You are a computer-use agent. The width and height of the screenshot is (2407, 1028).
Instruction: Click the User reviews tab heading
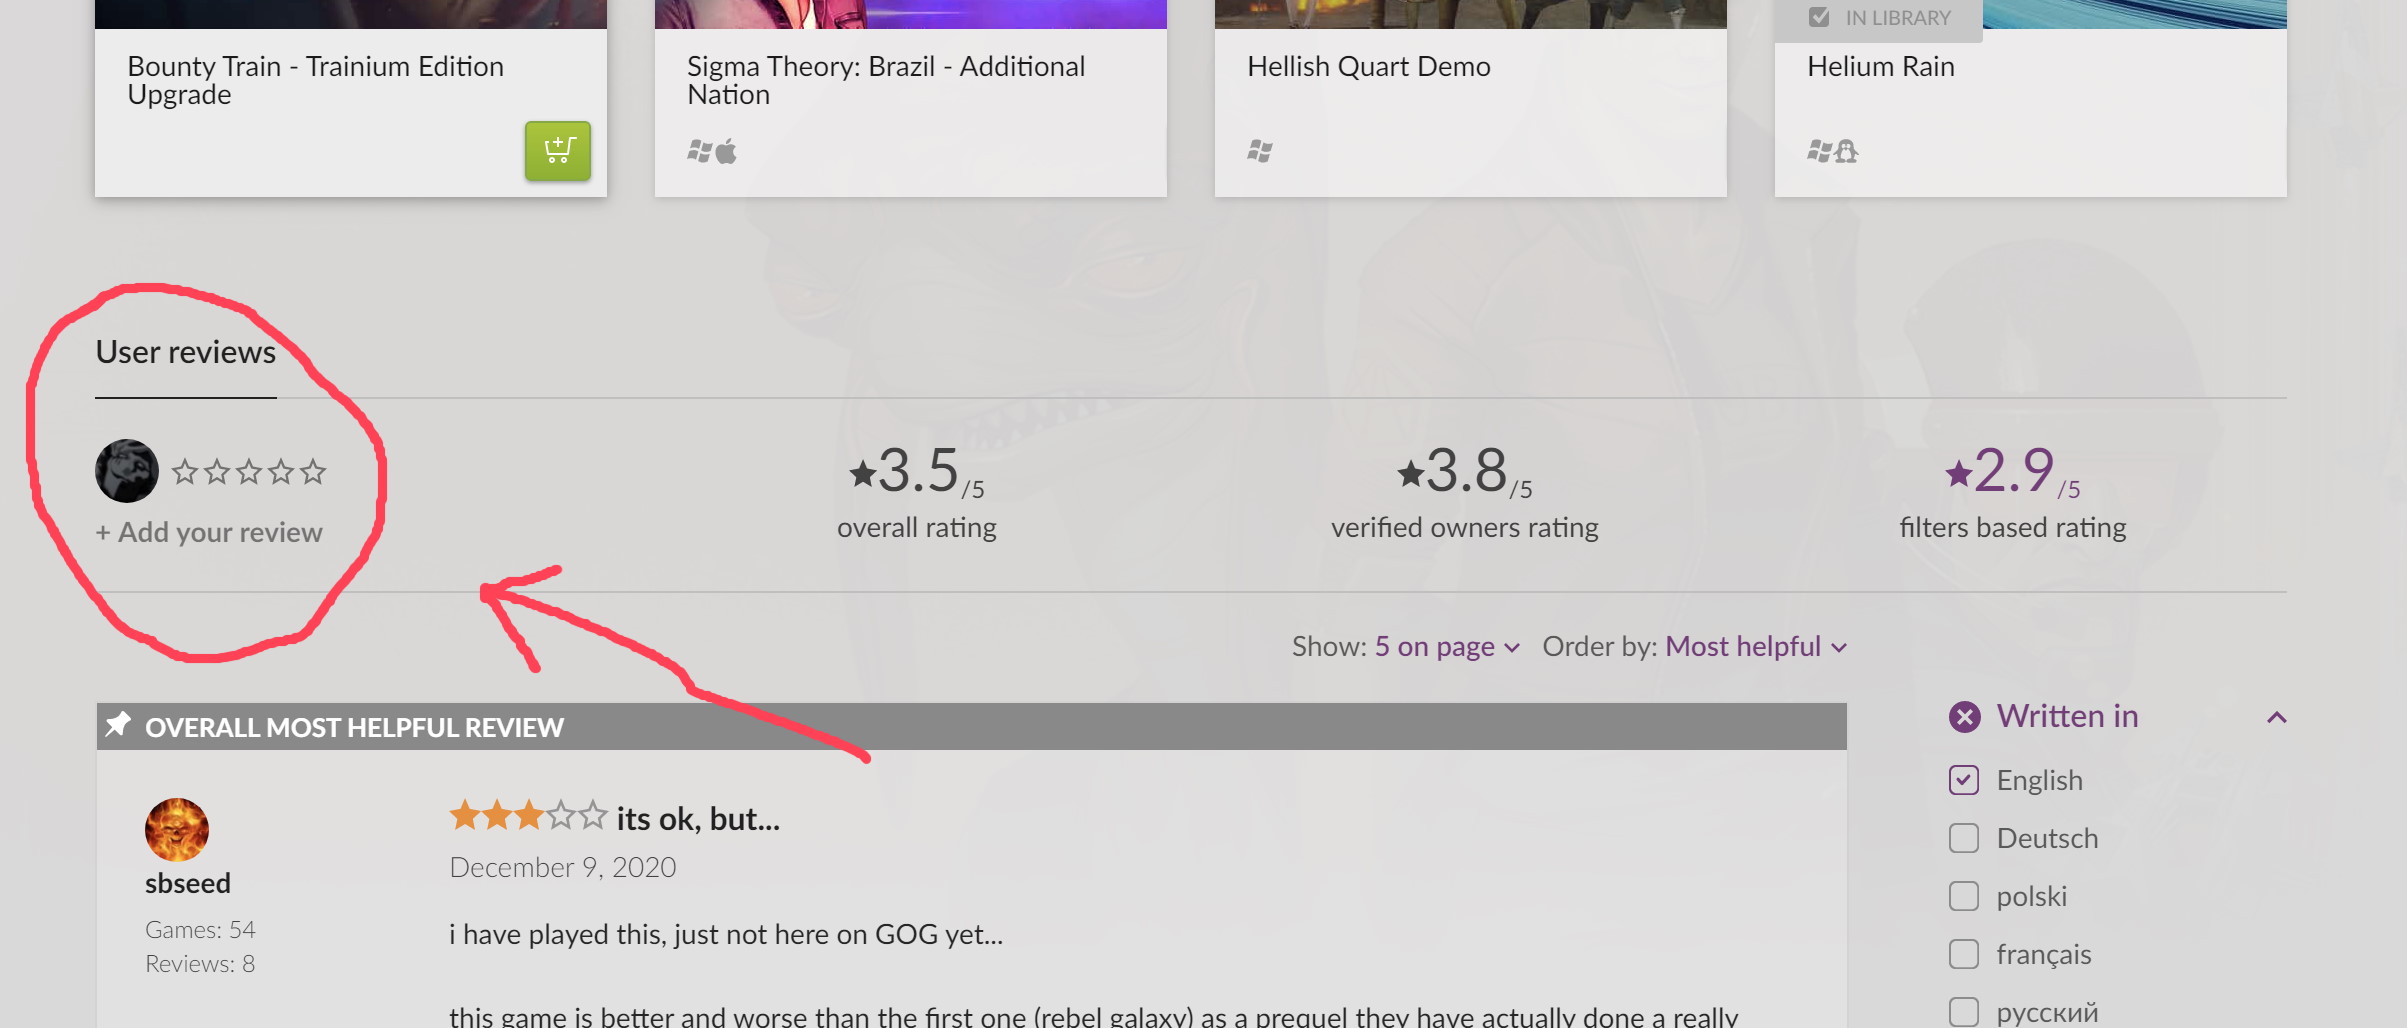[x=186, y=352]
